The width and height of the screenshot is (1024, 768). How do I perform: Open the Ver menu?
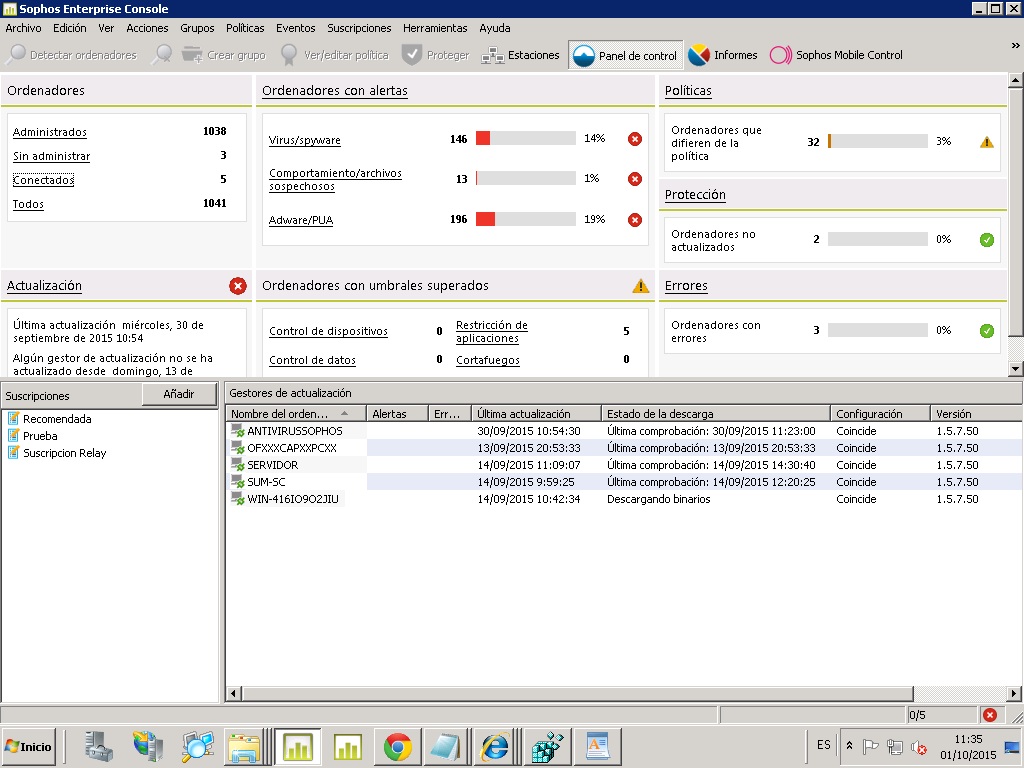pyautogui.click(x=106, y=28)
